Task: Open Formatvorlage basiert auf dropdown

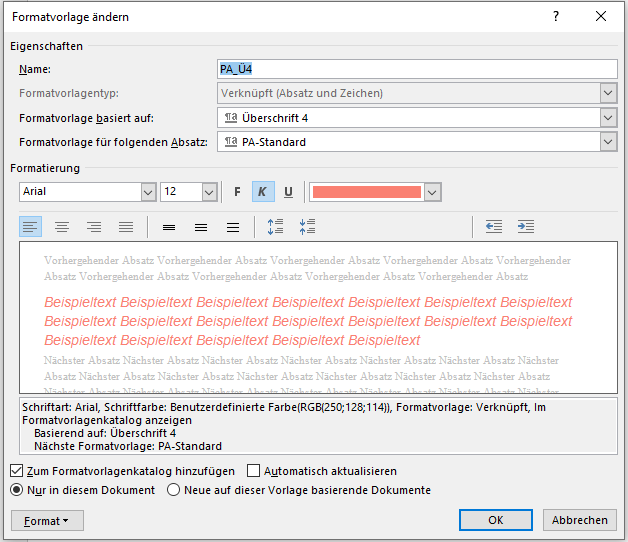Action: pyautogui.click(x=608, y=118)
